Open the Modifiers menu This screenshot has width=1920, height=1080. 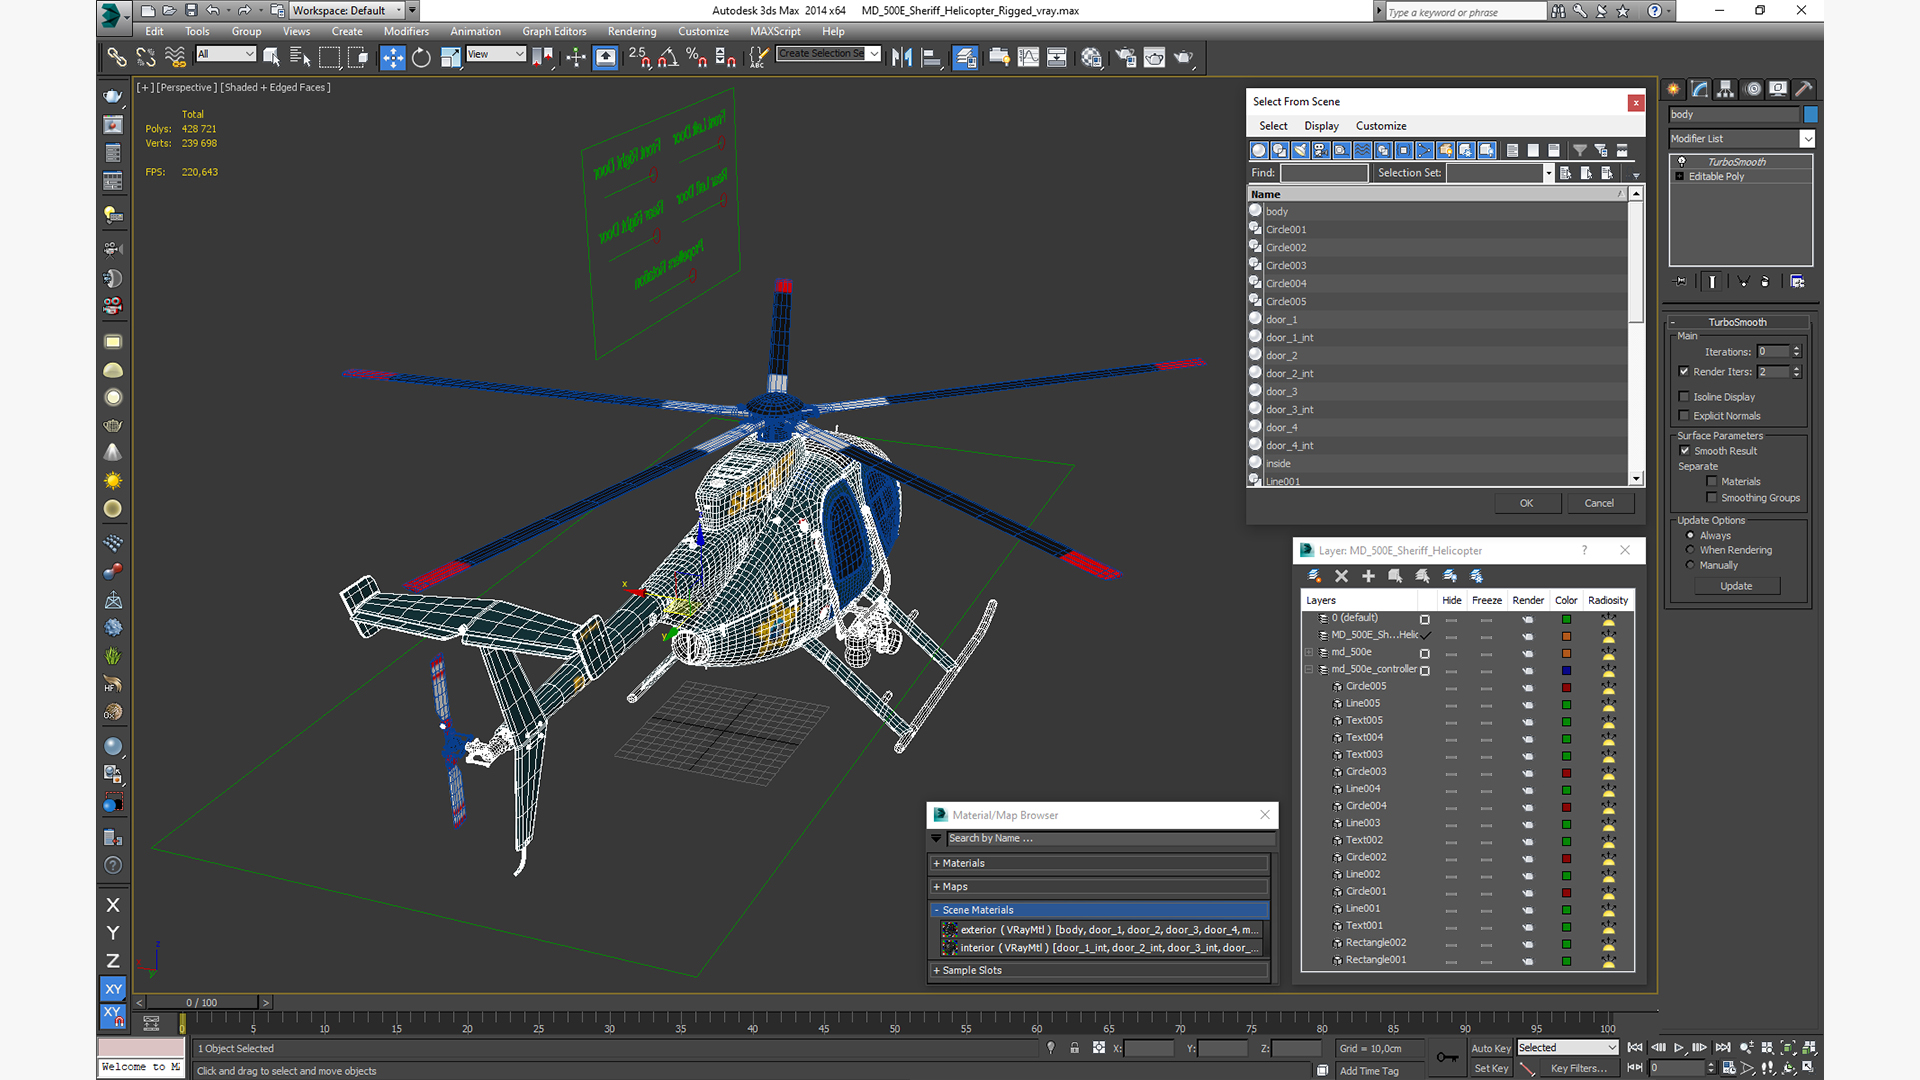tap(406, 32)
